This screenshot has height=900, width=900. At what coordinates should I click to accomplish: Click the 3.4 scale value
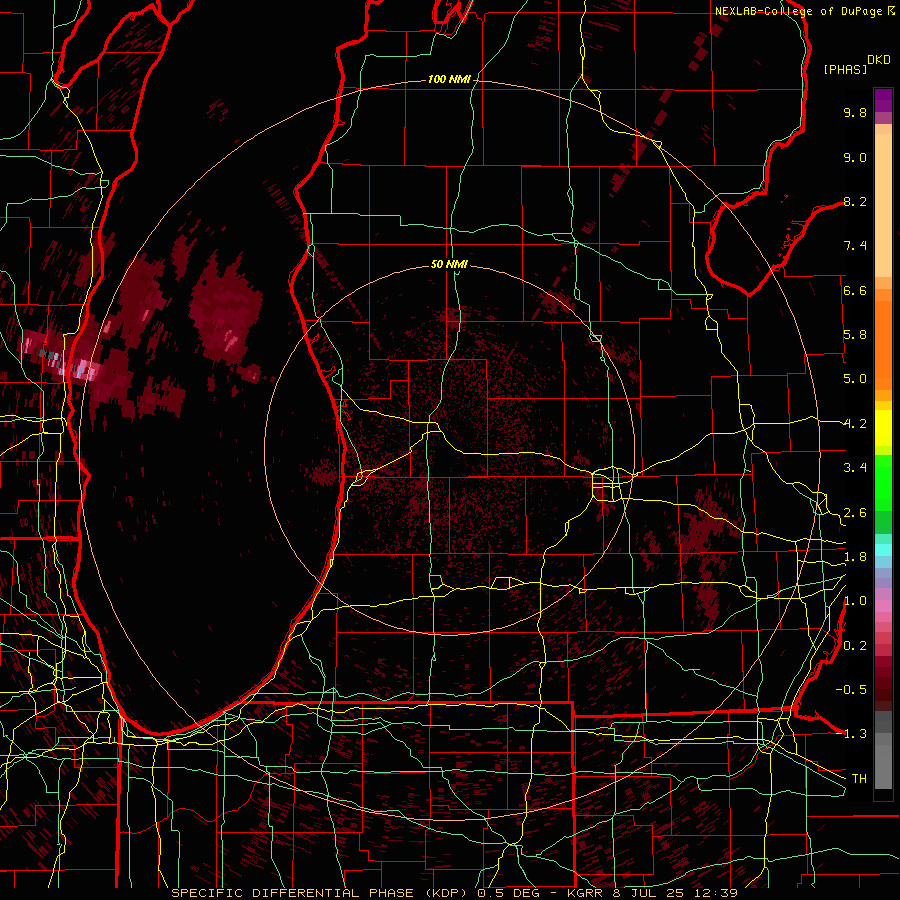point(855,468)
